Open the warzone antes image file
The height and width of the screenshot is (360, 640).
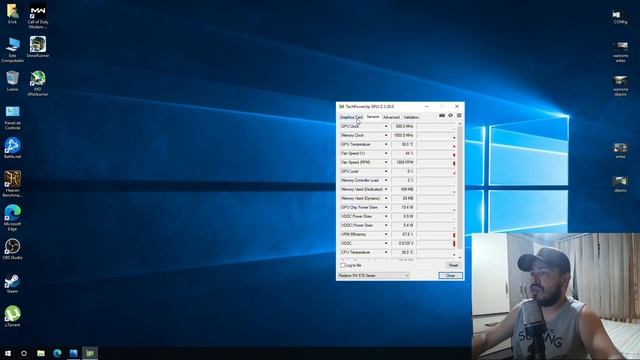point(620,51)
